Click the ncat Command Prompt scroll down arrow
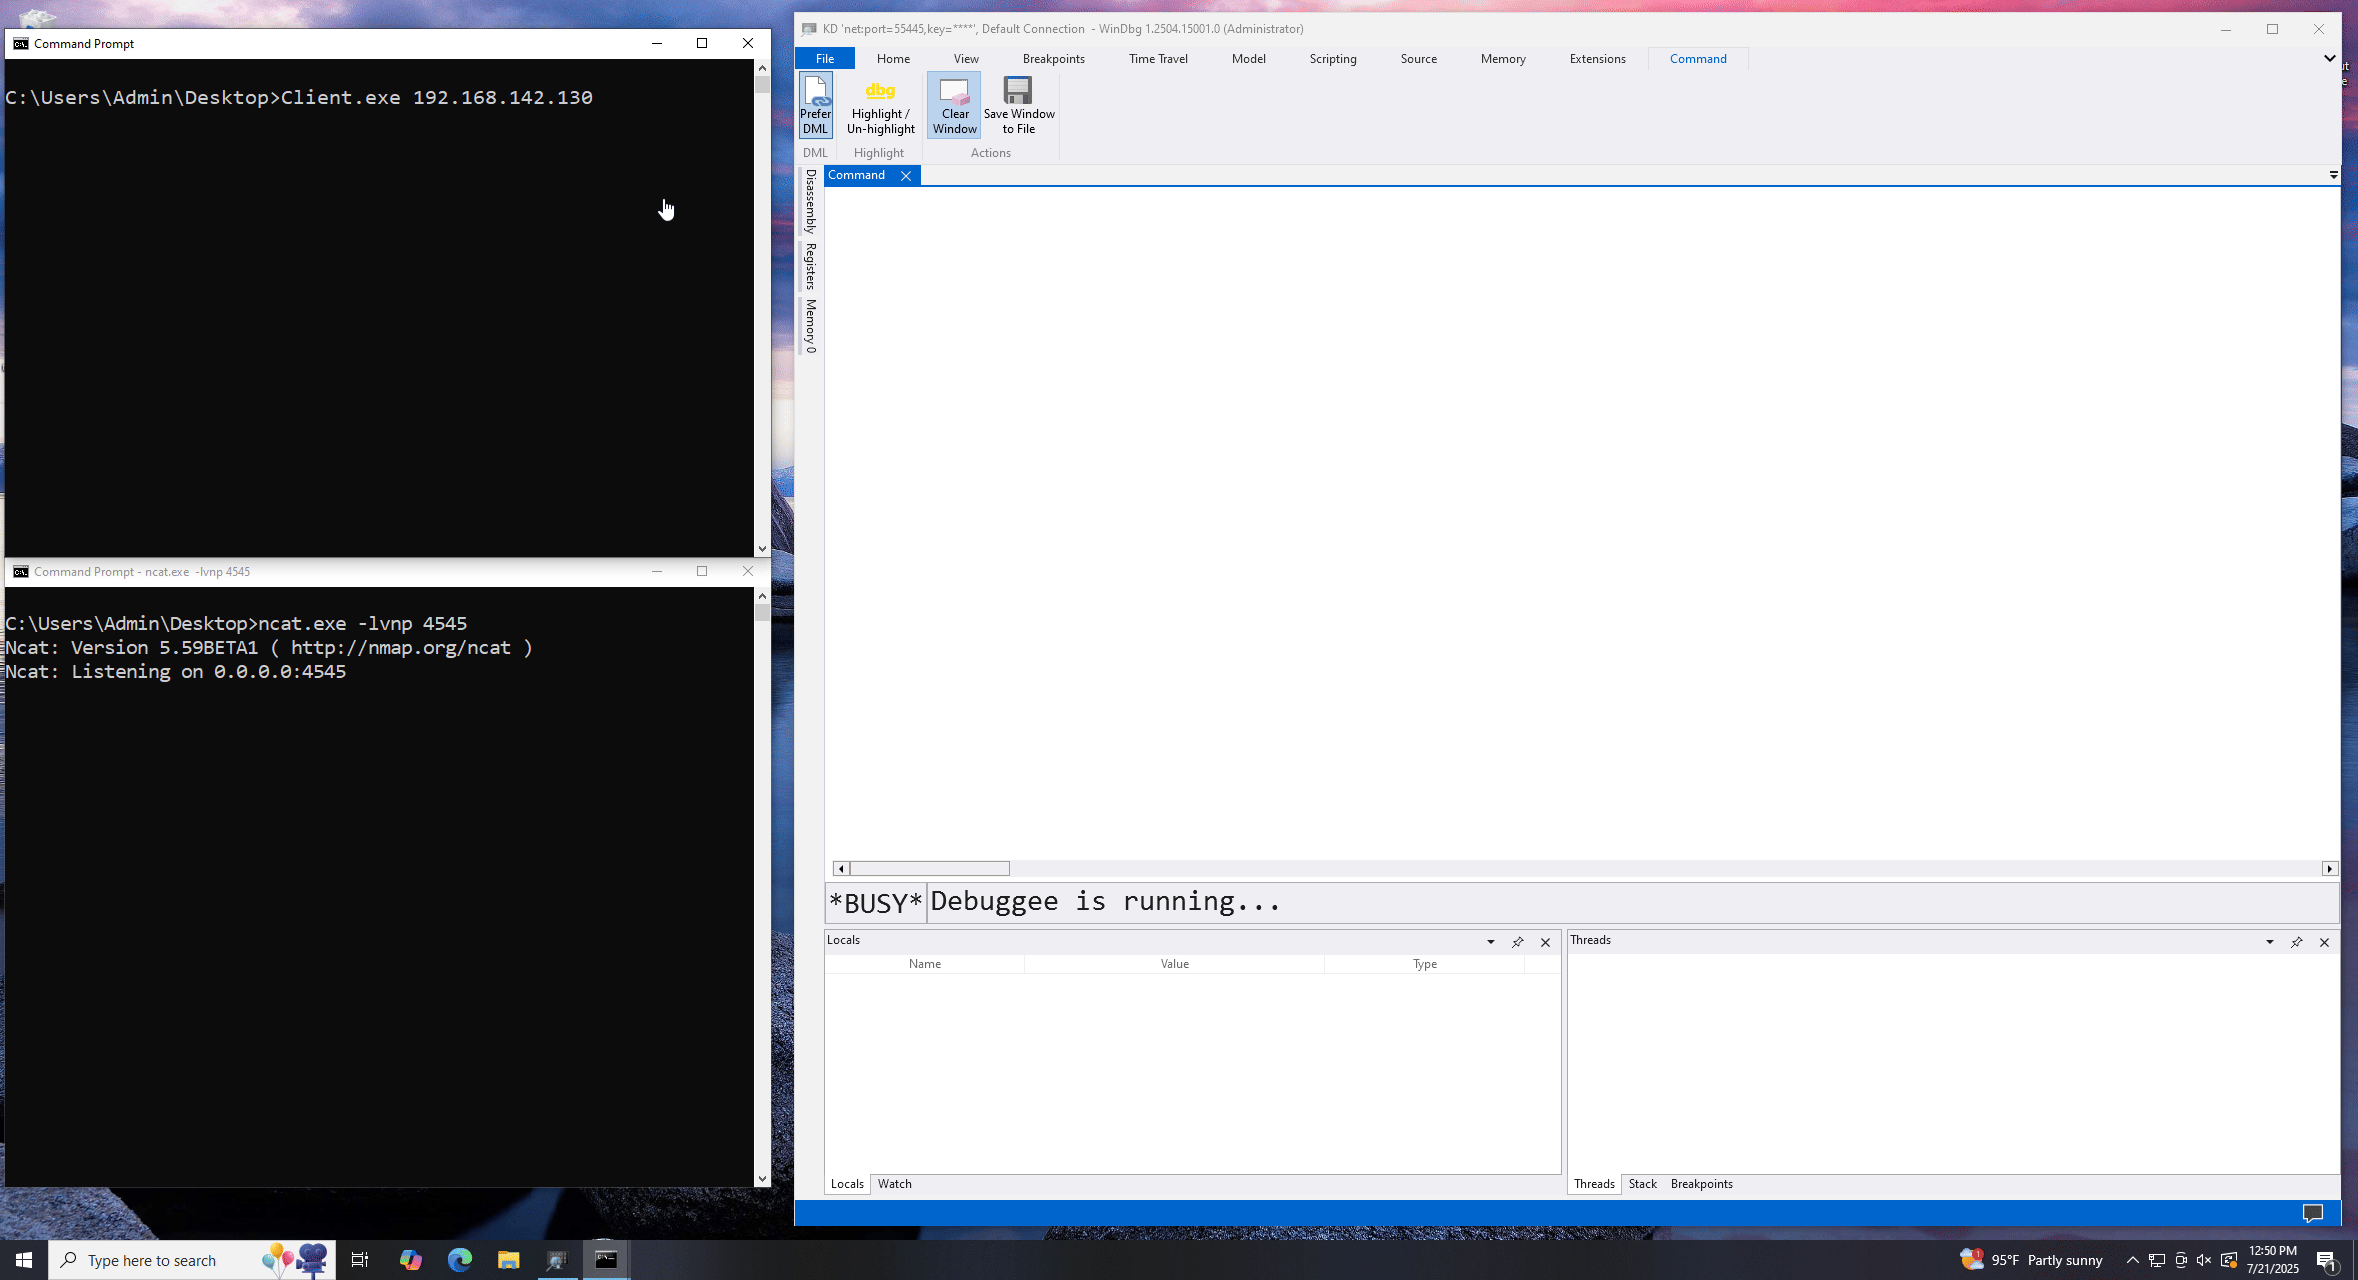The width and height of the screenshot is (2358, 1280). [x=762, y=1179]
